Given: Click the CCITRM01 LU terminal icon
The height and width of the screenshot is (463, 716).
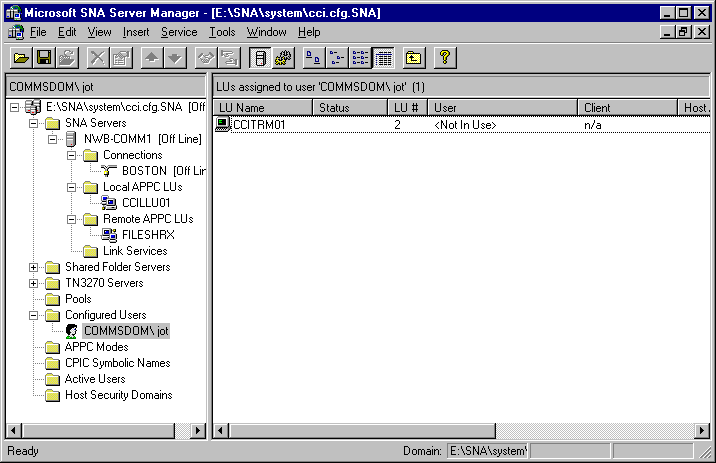Looking at the screenshot, I should tap(222, 125).
